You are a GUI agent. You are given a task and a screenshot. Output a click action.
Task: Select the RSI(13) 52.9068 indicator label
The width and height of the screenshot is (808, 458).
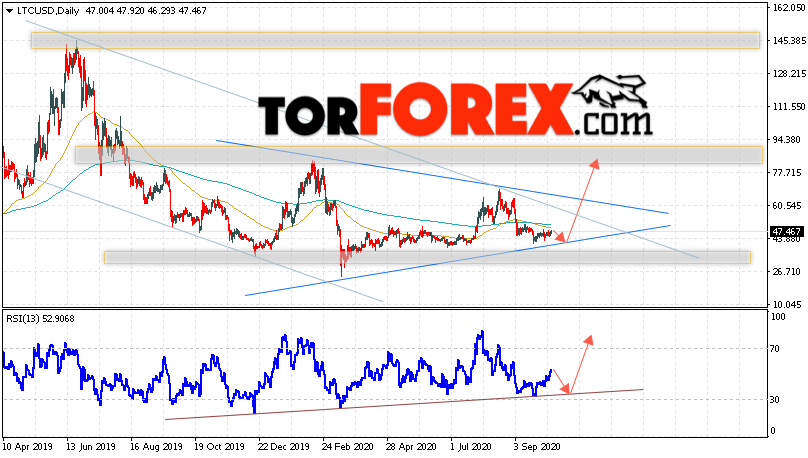click(x=40, y=319)
